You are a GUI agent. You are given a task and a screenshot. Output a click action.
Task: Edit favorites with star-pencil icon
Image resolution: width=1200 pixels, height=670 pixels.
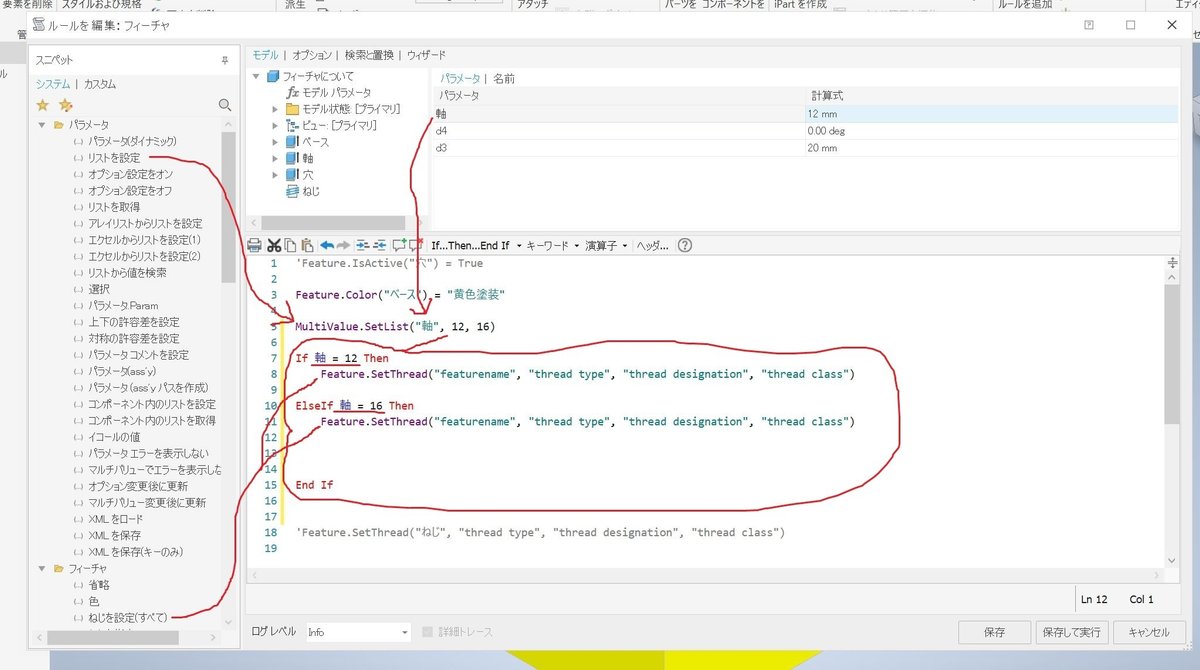(x=66, y=105)
